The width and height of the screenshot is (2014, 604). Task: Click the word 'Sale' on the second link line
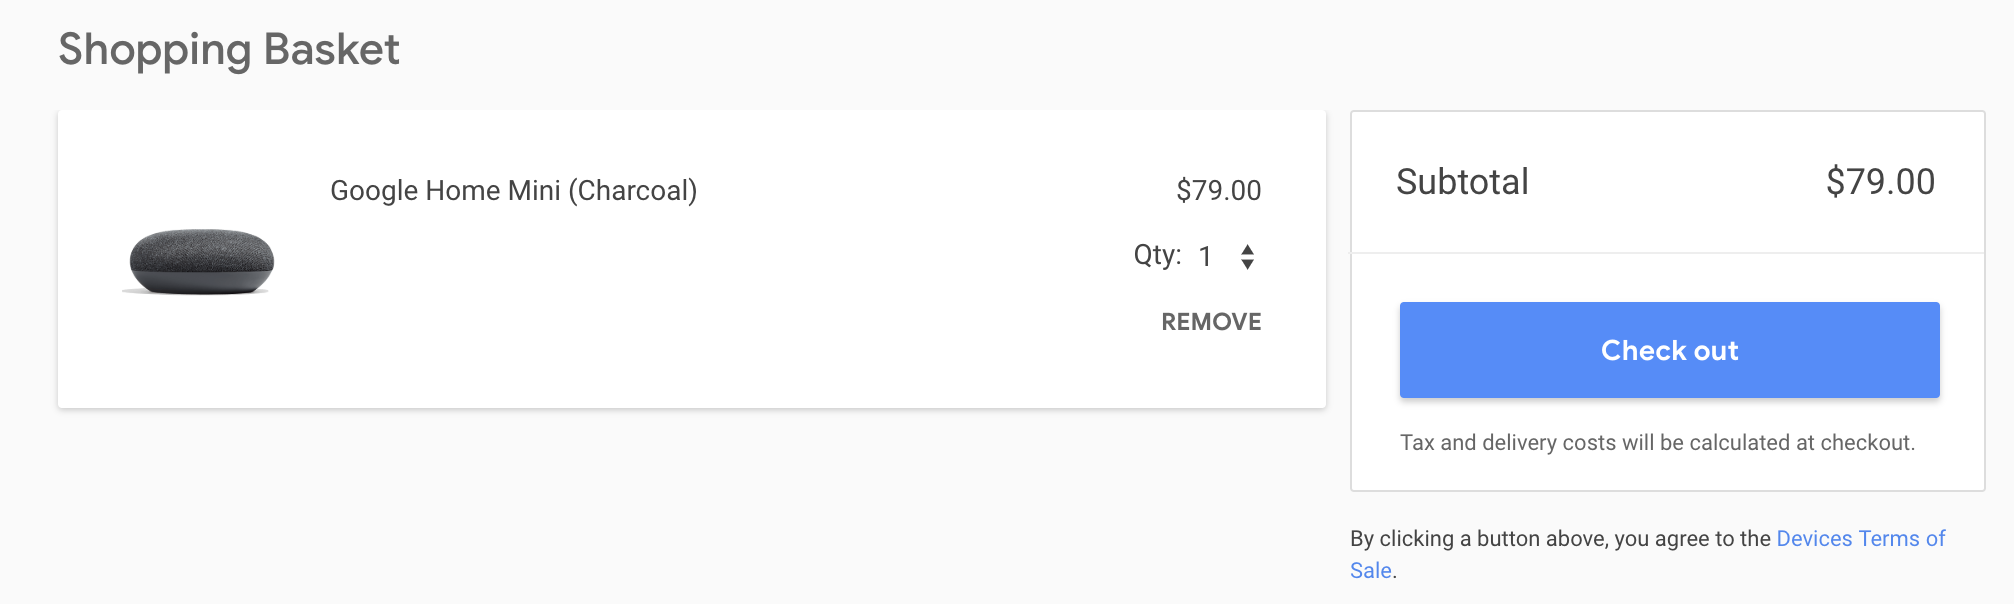pos(1370,571)
